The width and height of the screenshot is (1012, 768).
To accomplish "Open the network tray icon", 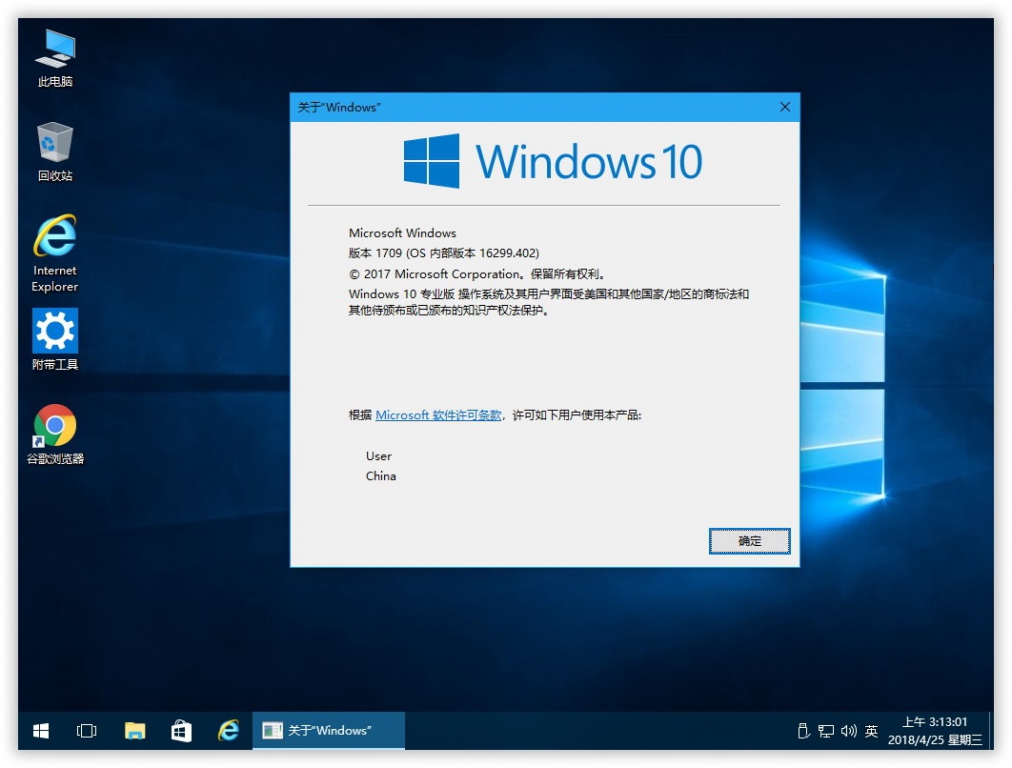I will tap(826, 731).
